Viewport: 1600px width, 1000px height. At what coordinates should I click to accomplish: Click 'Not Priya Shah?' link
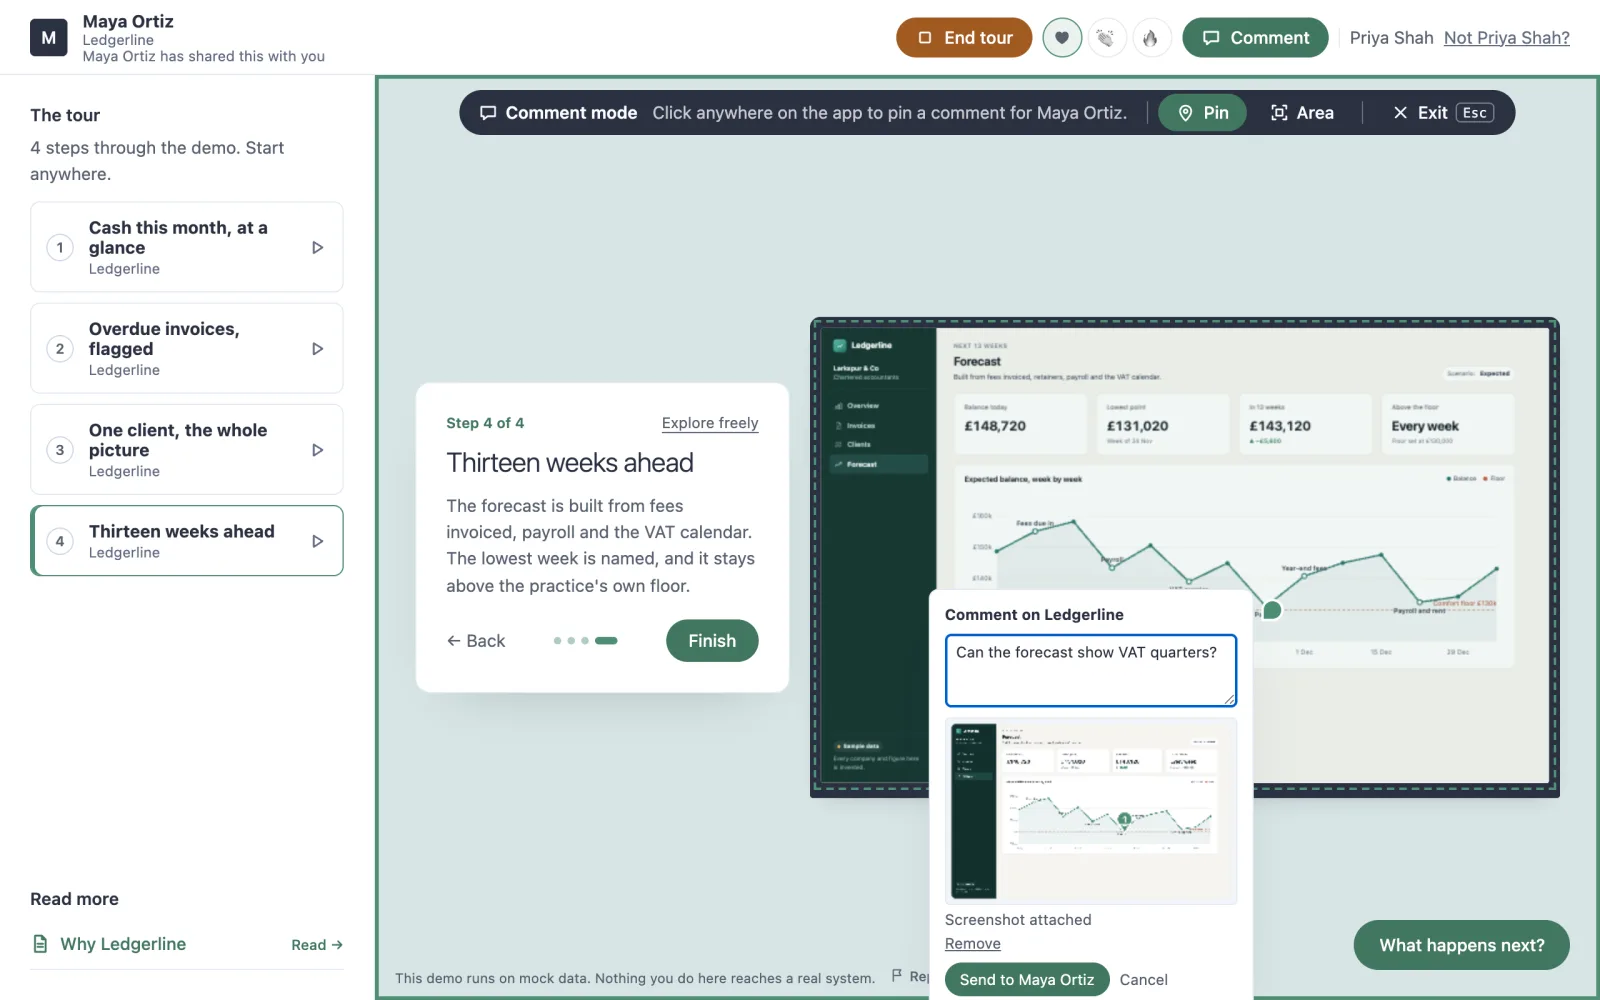(1506, 38)
